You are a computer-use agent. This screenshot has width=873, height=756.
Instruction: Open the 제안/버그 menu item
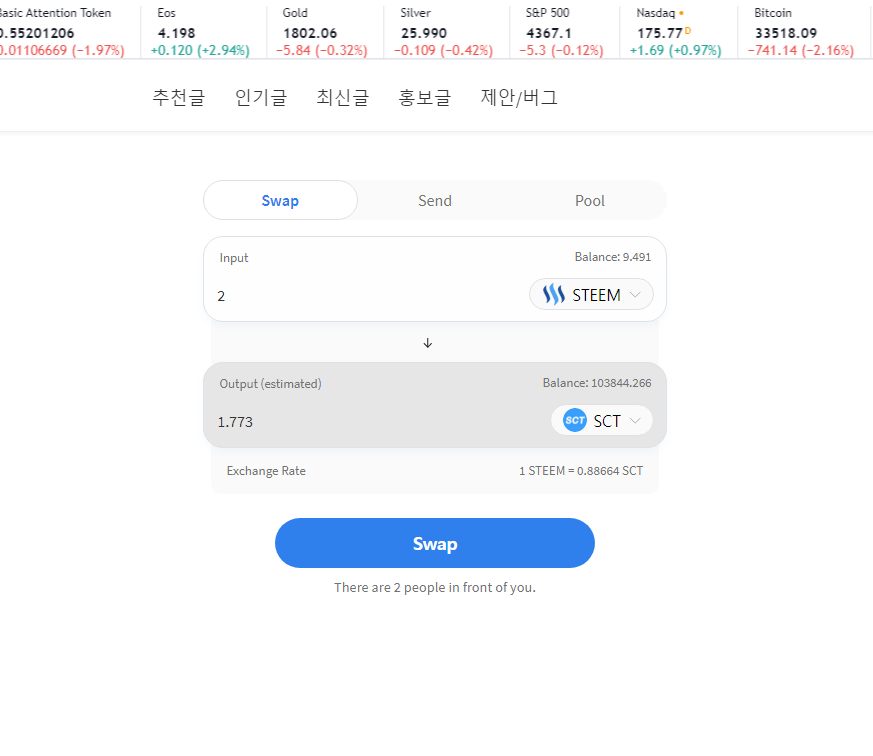pos(519,97)
